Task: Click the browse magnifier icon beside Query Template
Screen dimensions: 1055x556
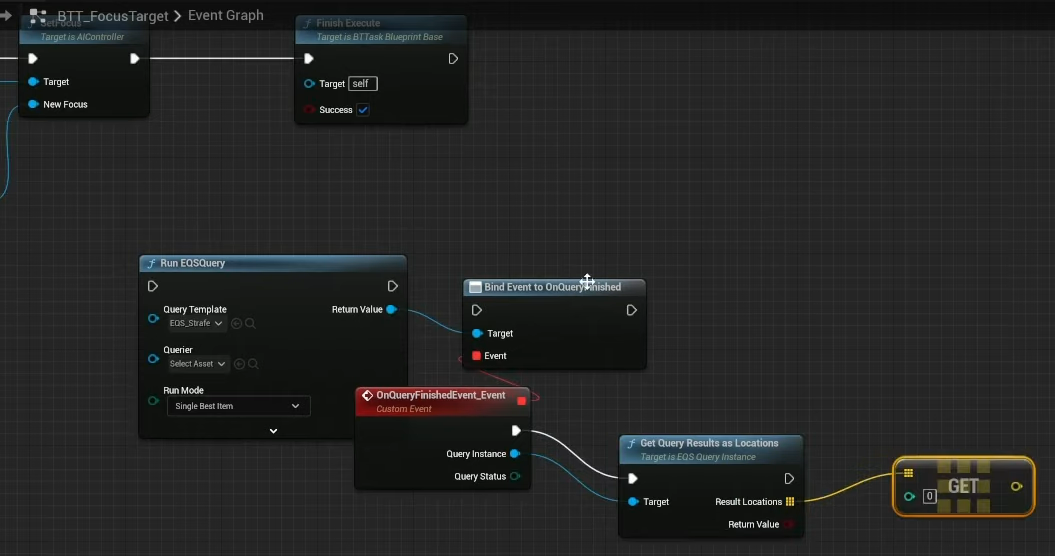Action: tap(251, 324)
